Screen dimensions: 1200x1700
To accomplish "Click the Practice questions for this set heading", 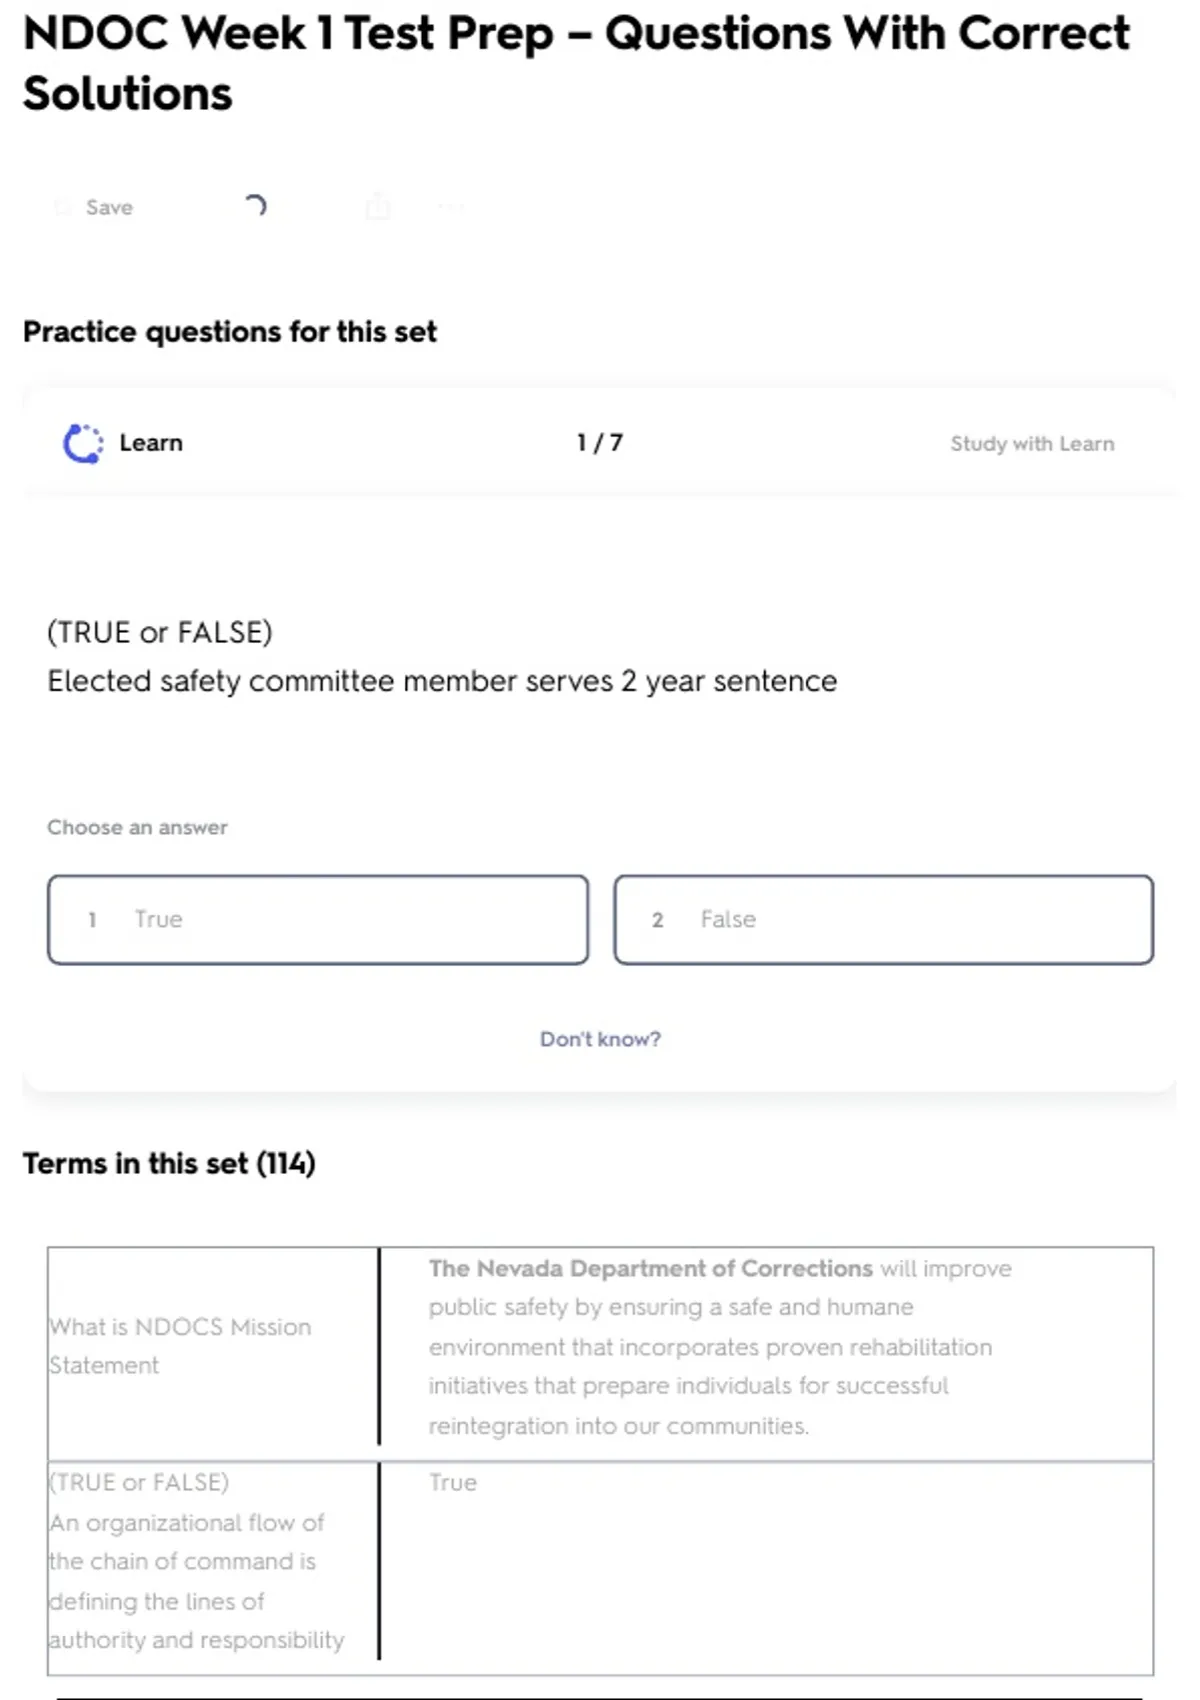I will tap(230, 331).
